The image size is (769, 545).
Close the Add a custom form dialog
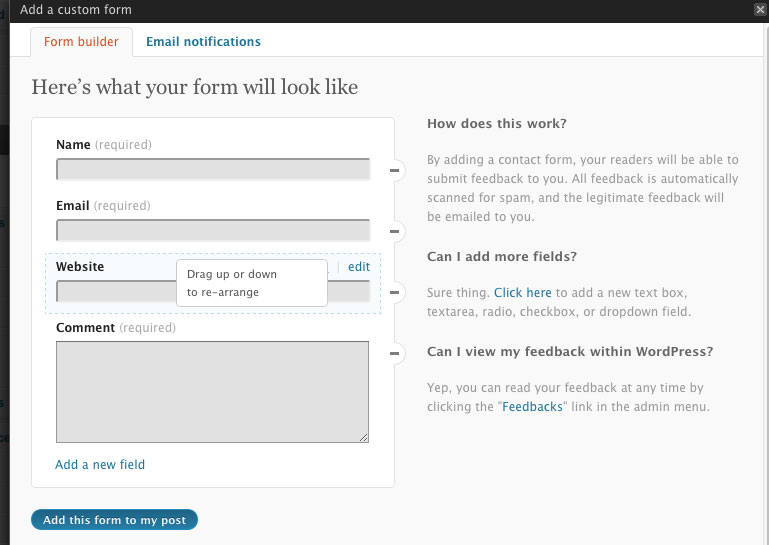[760, 9]
